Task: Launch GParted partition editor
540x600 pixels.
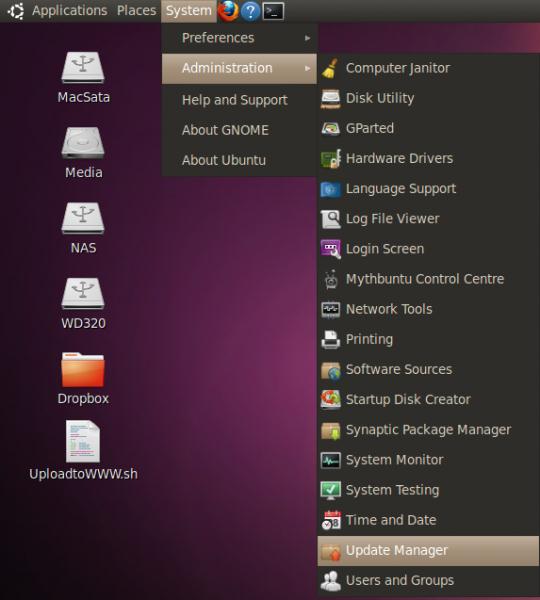Action: (428, 129)
